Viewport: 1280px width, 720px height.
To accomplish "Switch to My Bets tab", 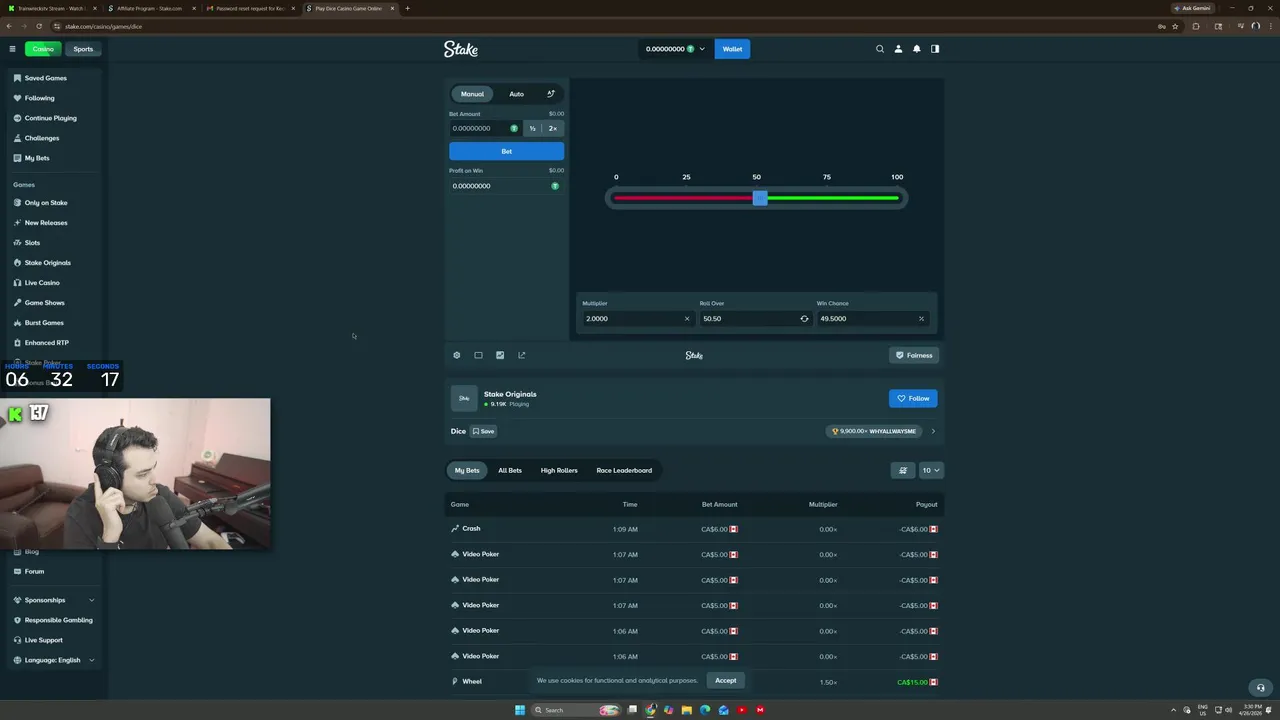I will pos(467,470).
